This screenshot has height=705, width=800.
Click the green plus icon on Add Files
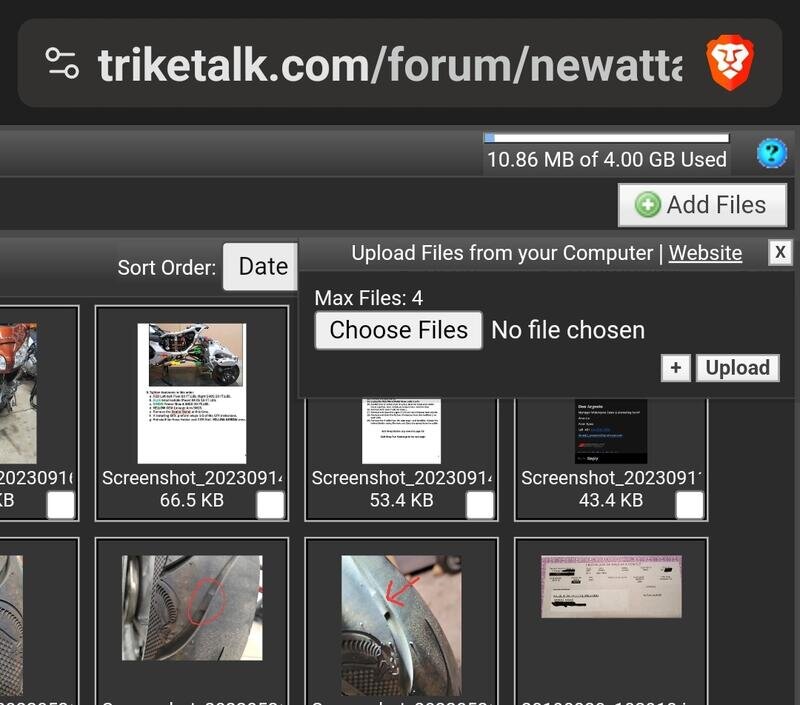tap(648, 205)
